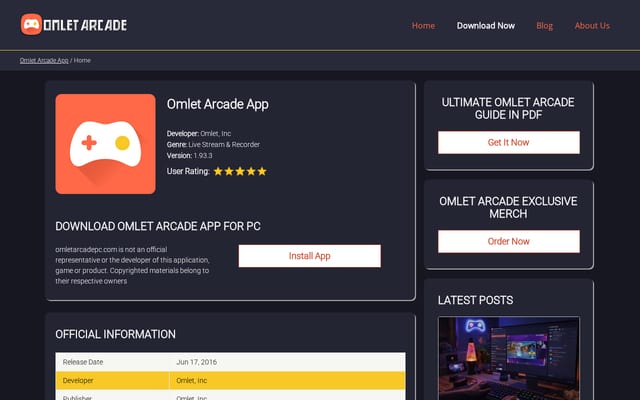The height and width of the screenshot is (400, 640).
Task: Click the Install App button
Action: coord(310,256)
